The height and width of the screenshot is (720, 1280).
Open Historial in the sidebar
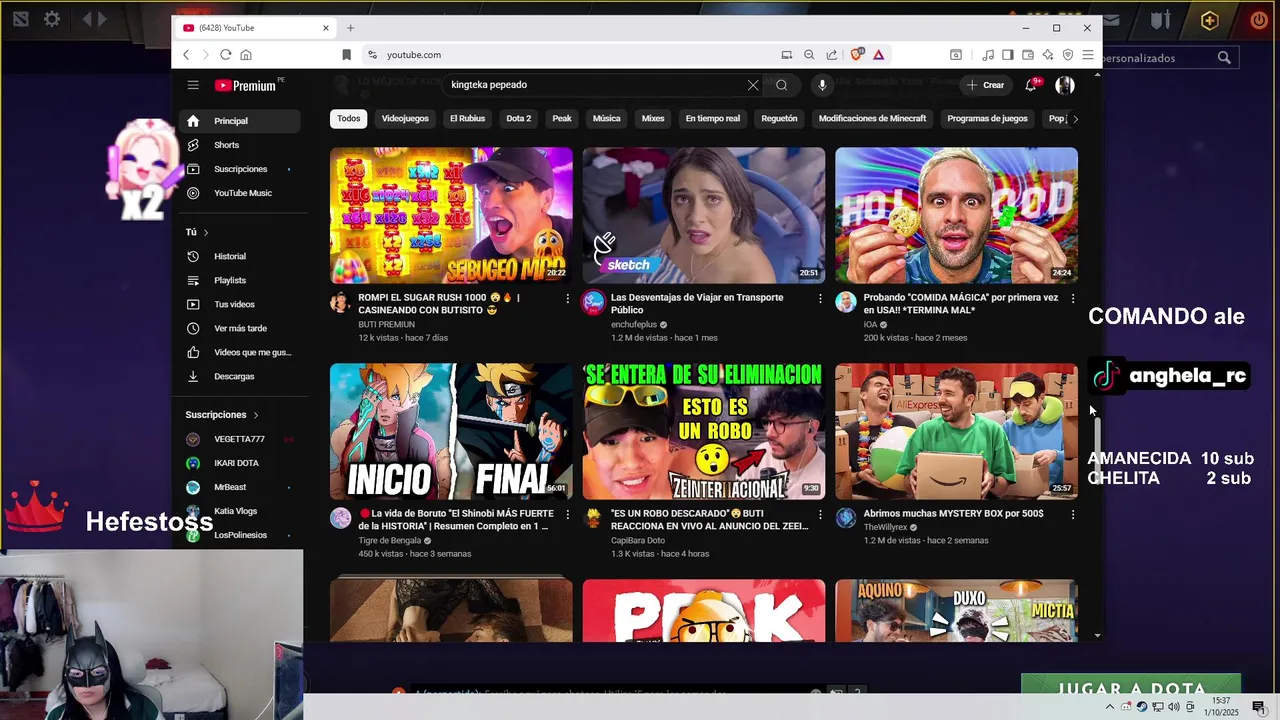coord(240,256)
